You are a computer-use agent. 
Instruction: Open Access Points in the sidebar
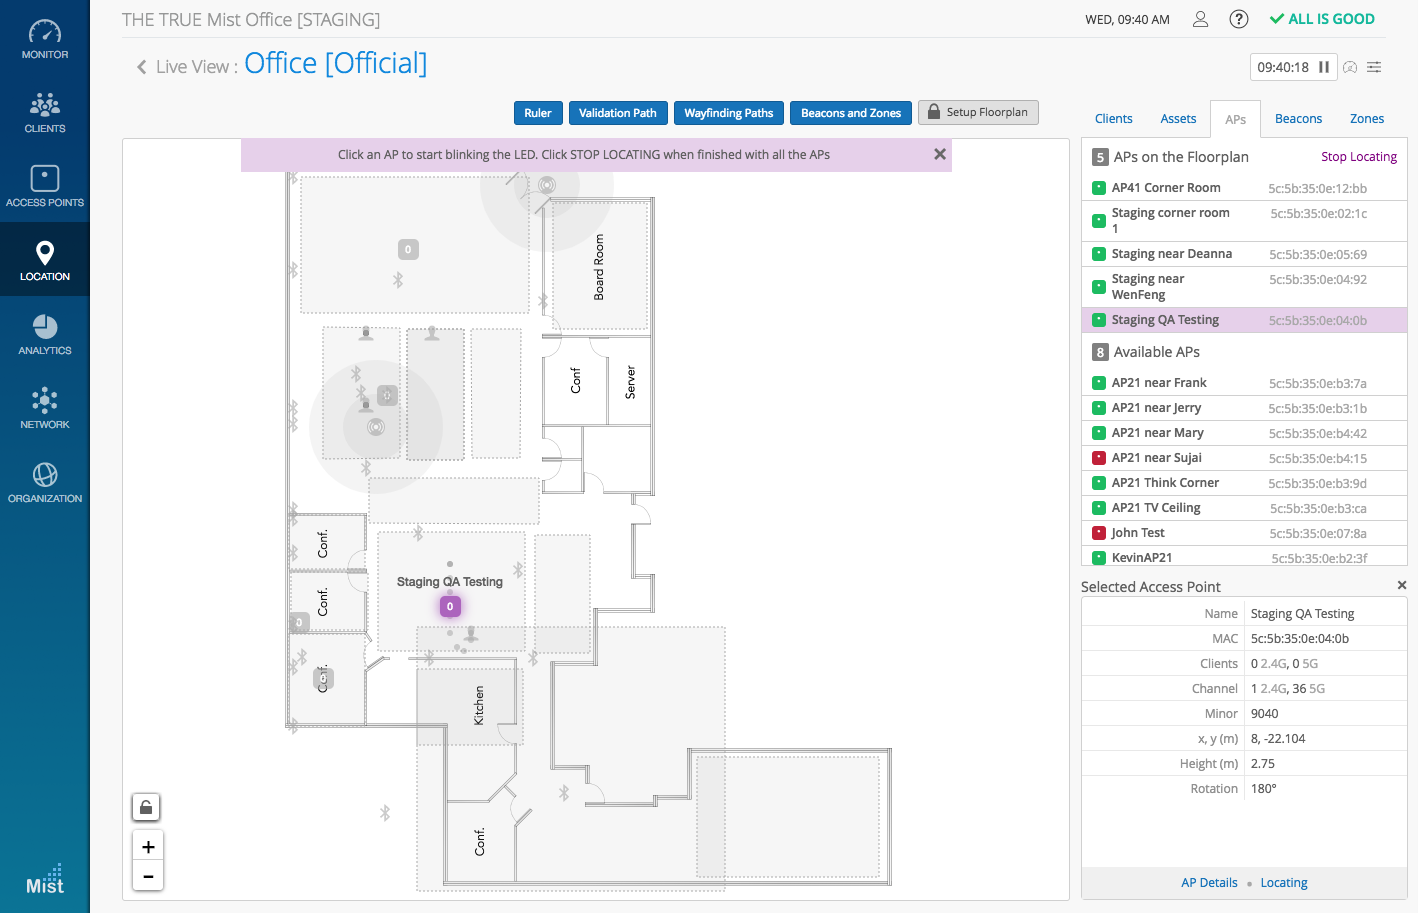45,187
